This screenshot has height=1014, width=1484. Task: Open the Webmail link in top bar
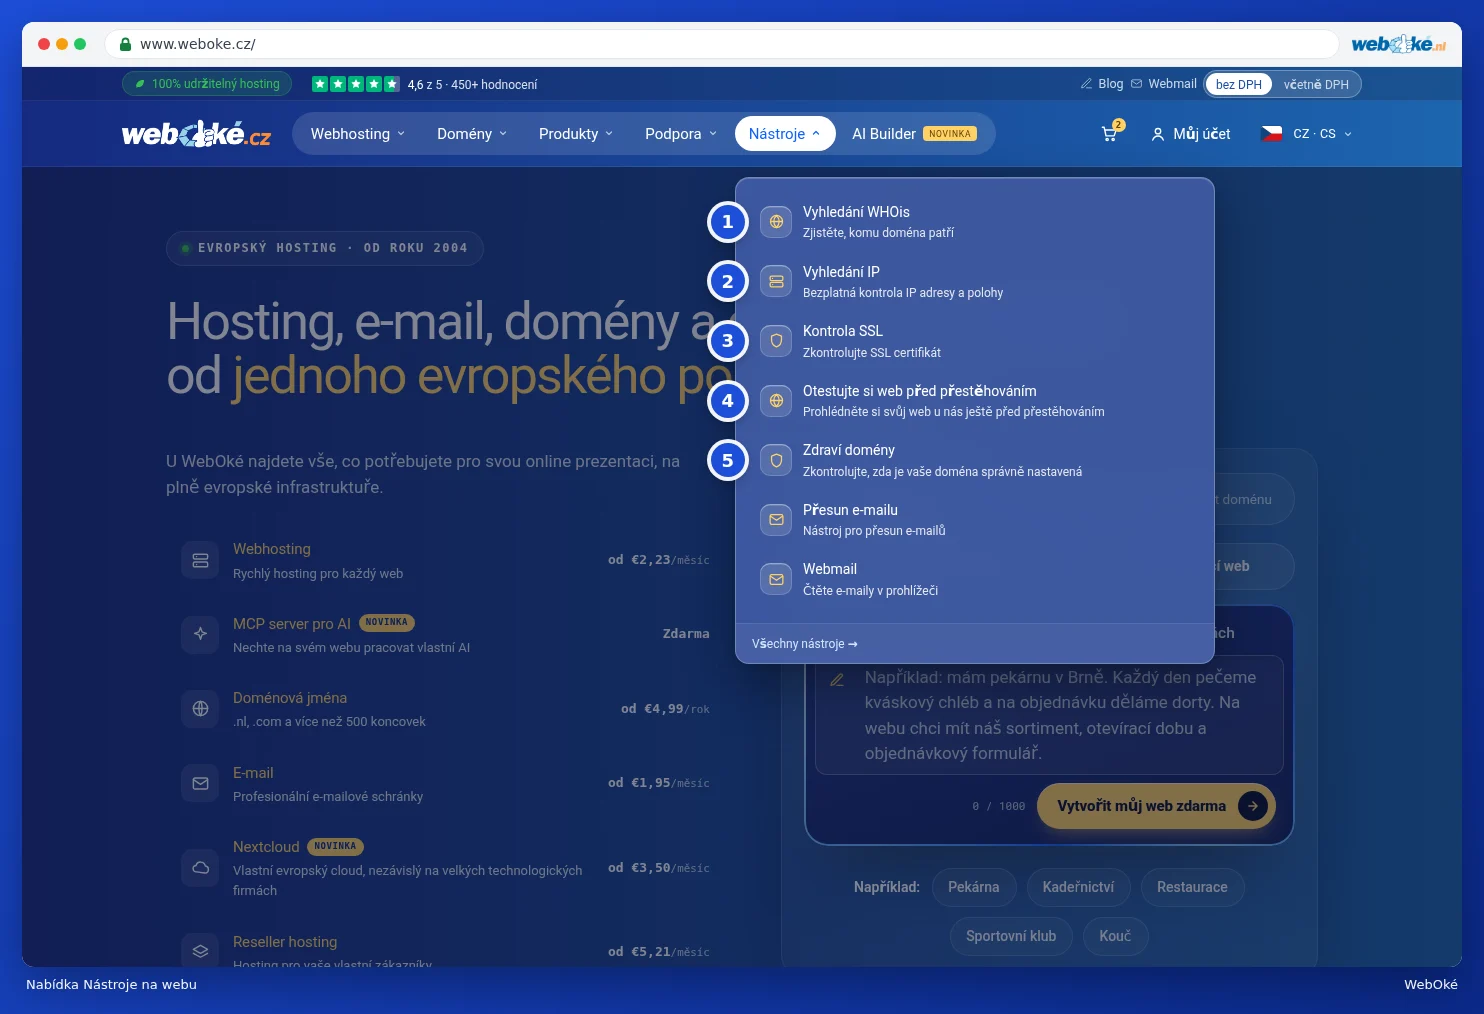1164,84
